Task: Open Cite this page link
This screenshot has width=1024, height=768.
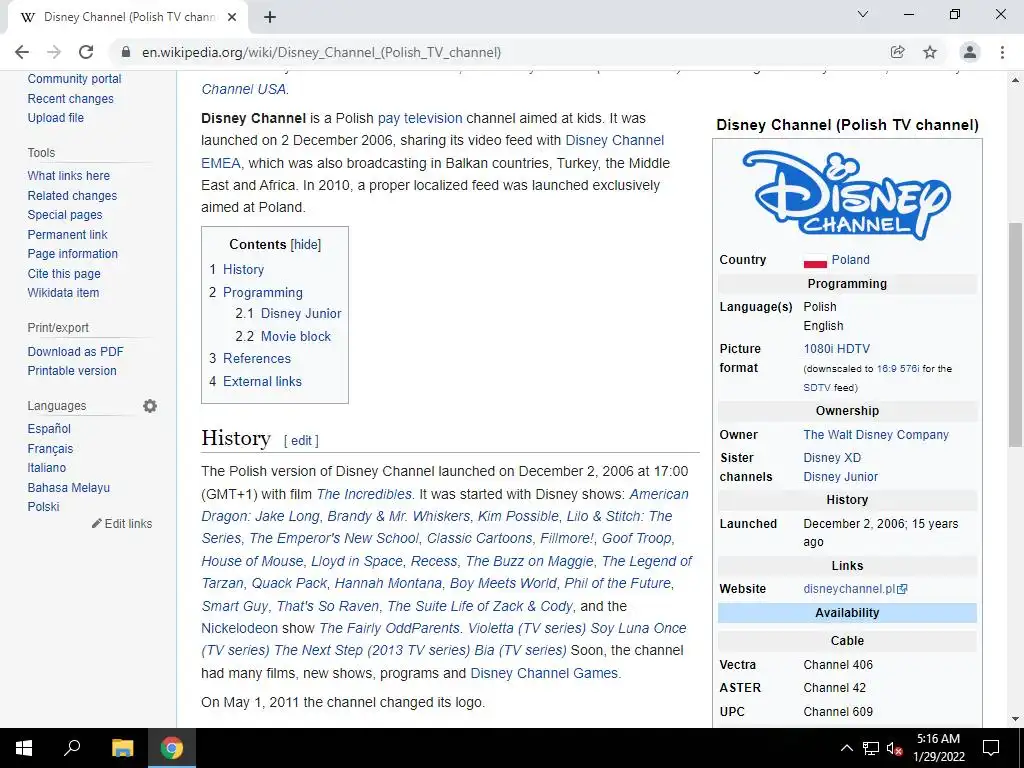Action: click(x=64, y=274)
